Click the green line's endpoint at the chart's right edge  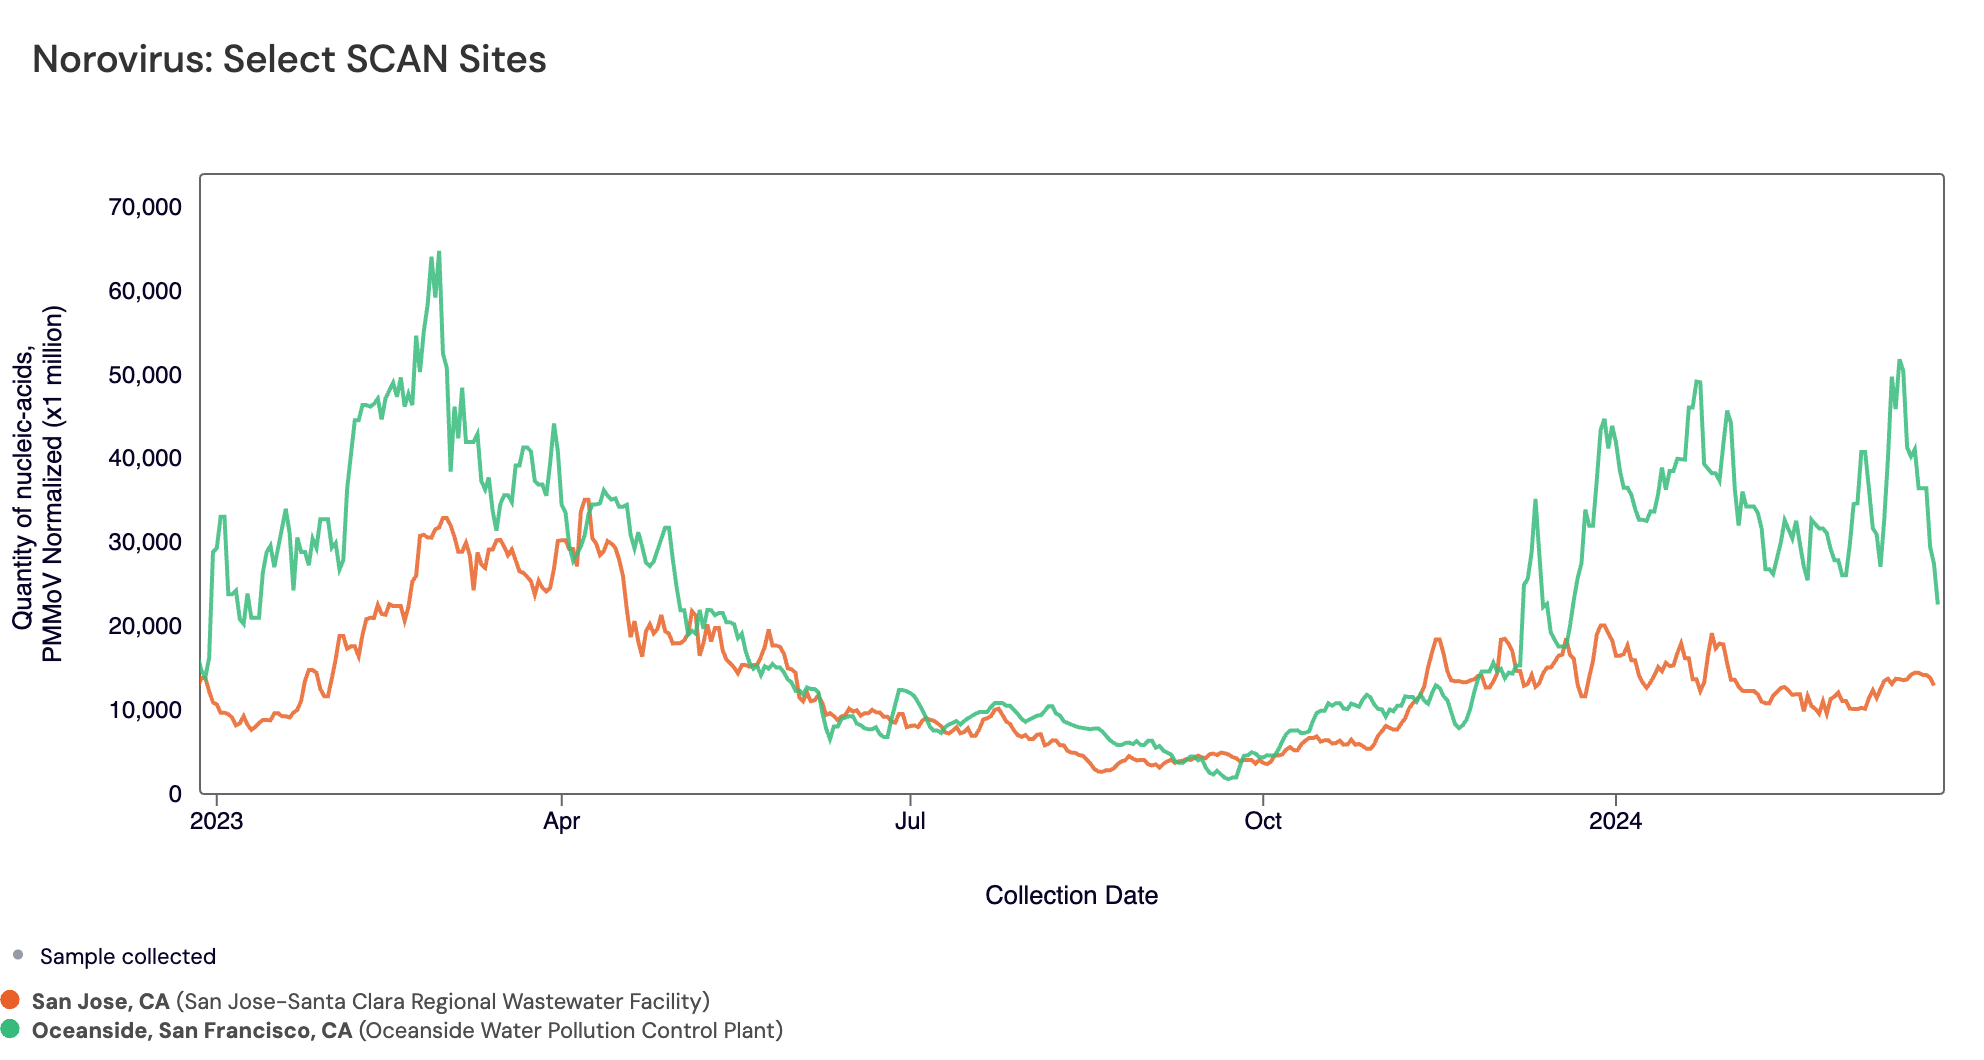(x=1937, y=603)
